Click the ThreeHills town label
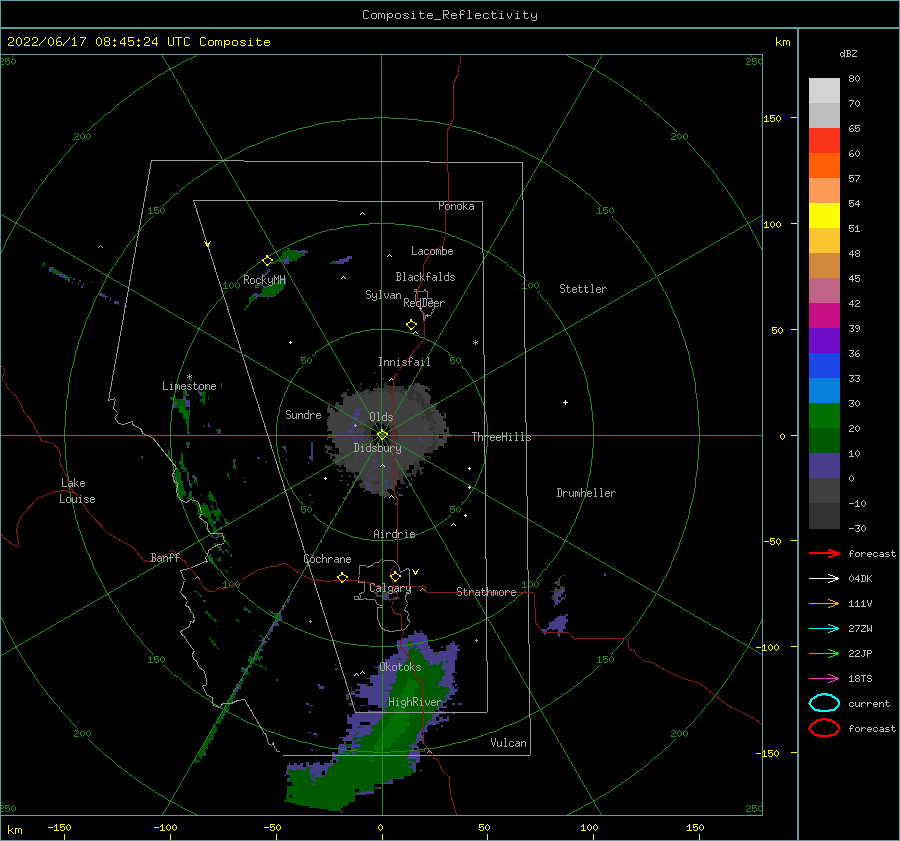This screenshot has height=841, width=900. [501, 437]
